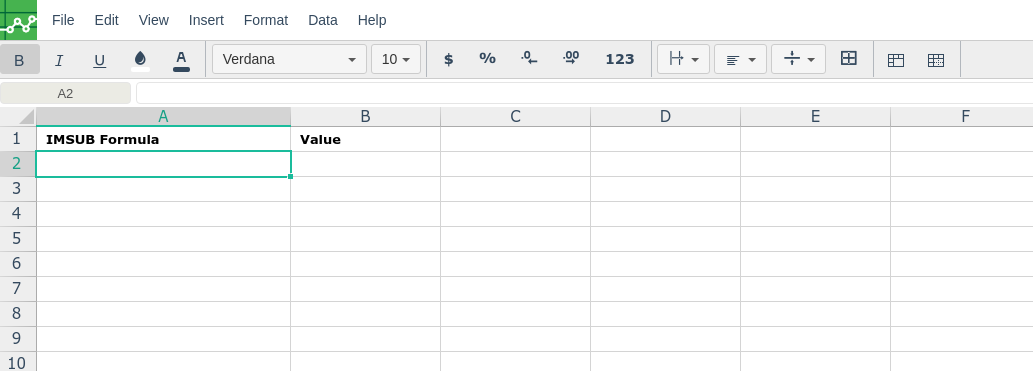This screenshot has height=371, width=1033.
Task: Increase decimal places icon
Action: click(x=571, y=59)
